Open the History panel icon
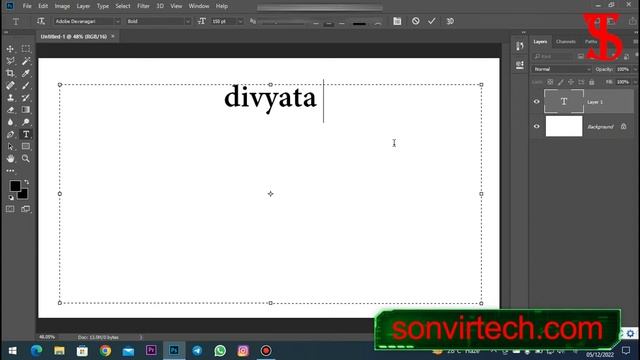 (520, 46)
